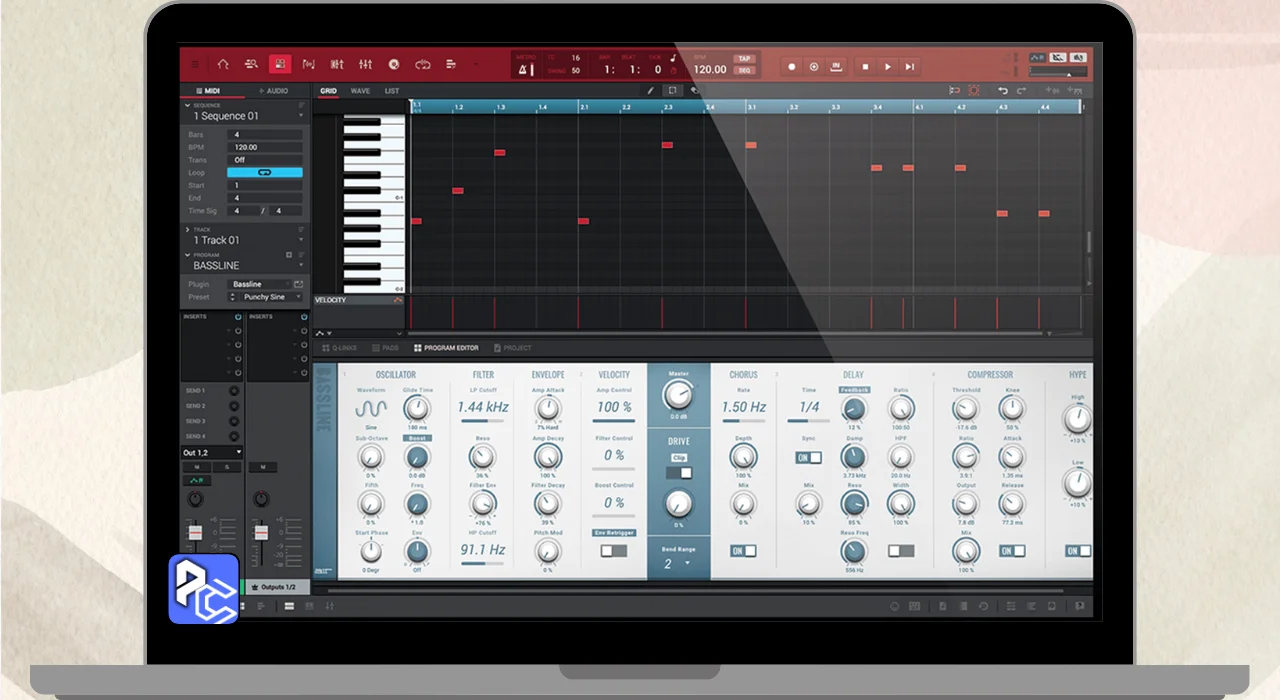This screenshot has height=700, width=1280.
Task: Select the Eraser tool
Action: [694, 91]
